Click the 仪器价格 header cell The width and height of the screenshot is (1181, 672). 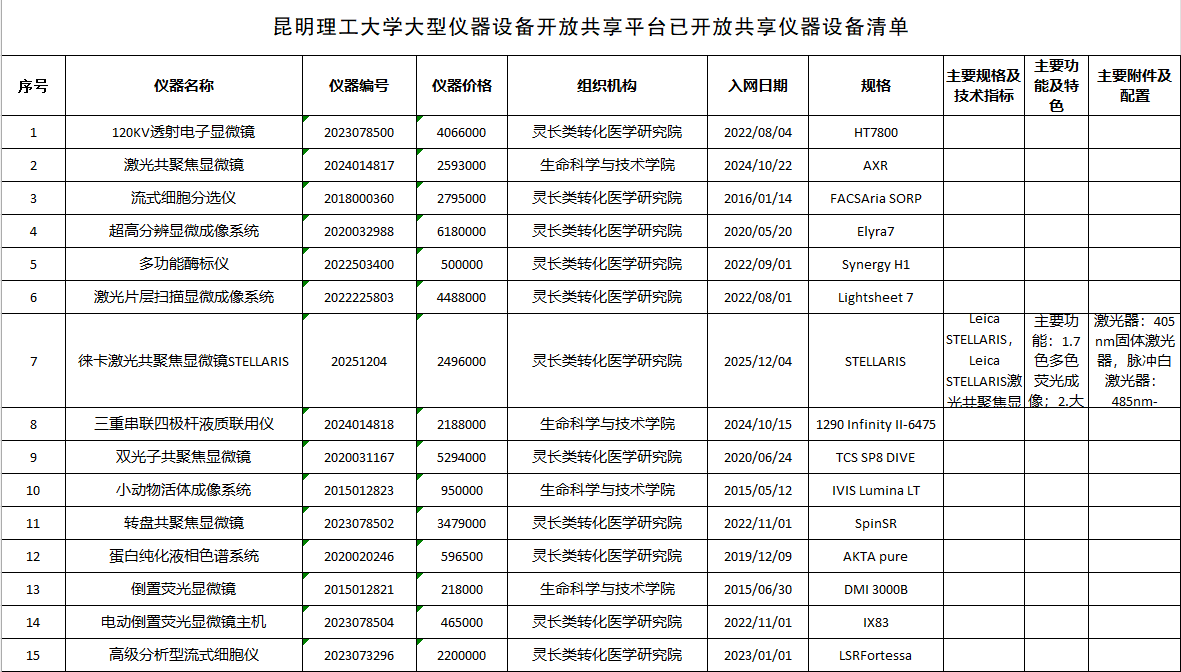461,85
